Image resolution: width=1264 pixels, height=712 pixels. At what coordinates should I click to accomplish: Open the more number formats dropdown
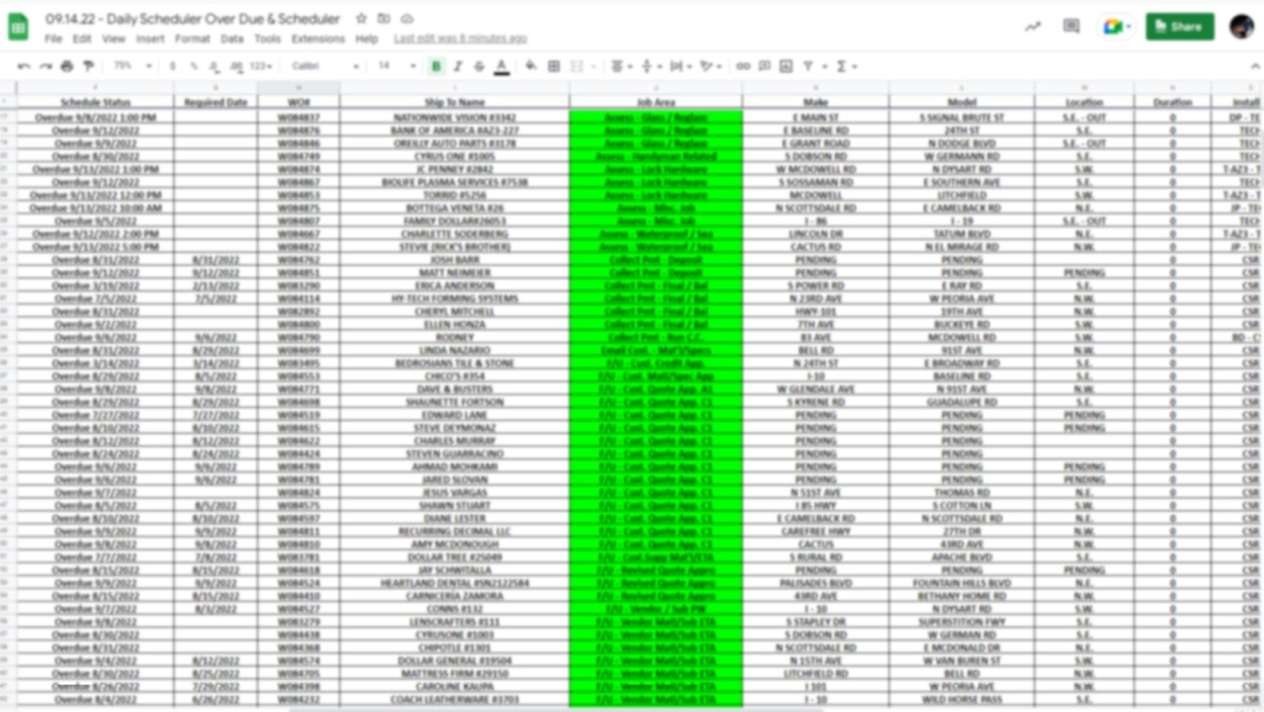tap(261, 66)
